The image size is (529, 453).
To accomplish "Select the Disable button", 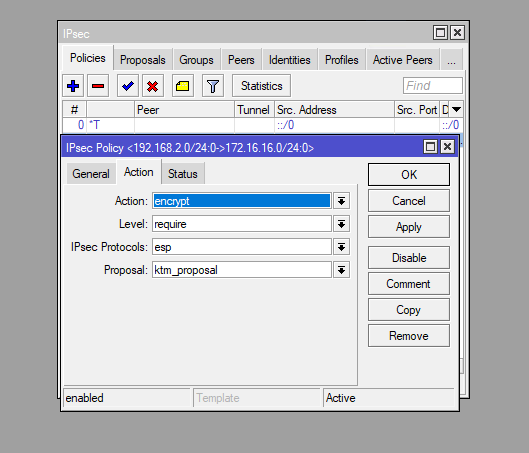I will pyautogui.click(x=409, y=258).
